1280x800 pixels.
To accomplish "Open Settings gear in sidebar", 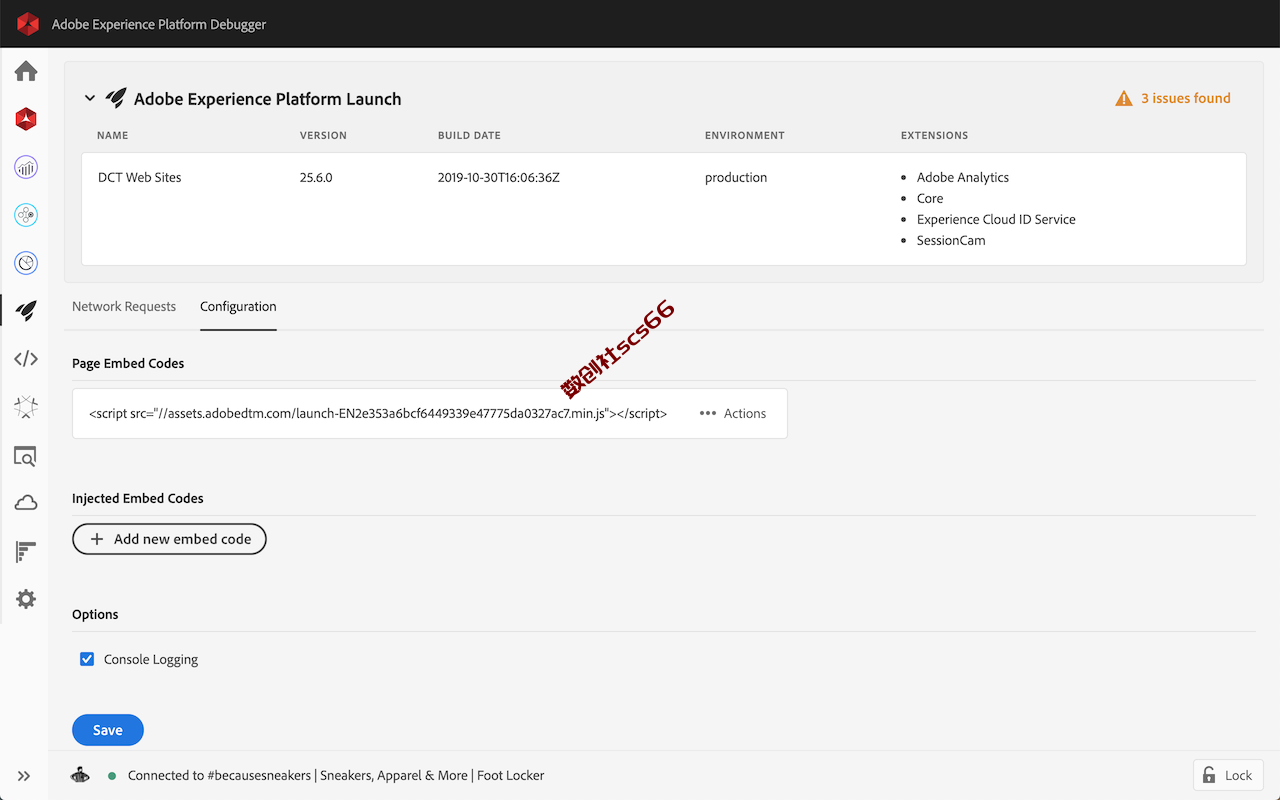I will click(x=26, y=599).
